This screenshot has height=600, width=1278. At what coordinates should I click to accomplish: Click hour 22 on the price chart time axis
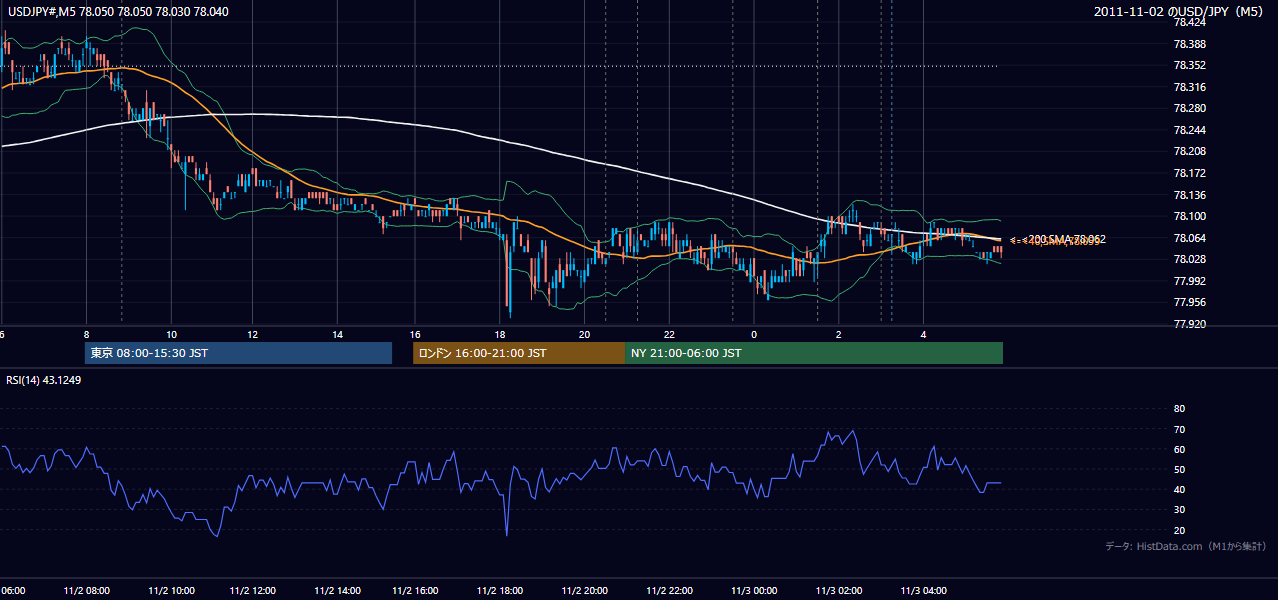pyautogui.click(x=669, y=334)
